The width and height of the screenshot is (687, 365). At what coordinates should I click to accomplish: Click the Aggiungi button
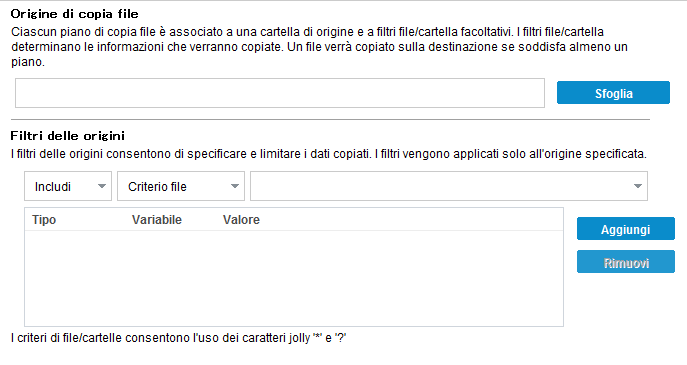626,229
